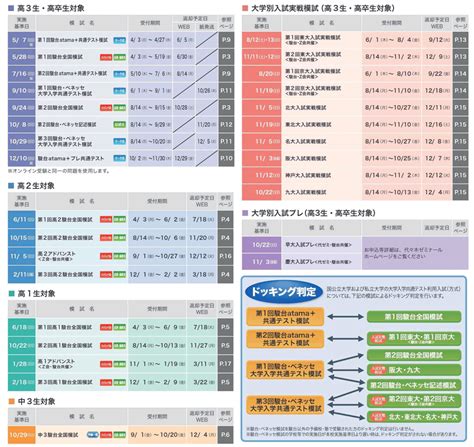Click green box "第1回駿台全国模試" in the docking diagram
This screenshot has width=474, height=447.
pyautogui.click(x=414, y=317)
